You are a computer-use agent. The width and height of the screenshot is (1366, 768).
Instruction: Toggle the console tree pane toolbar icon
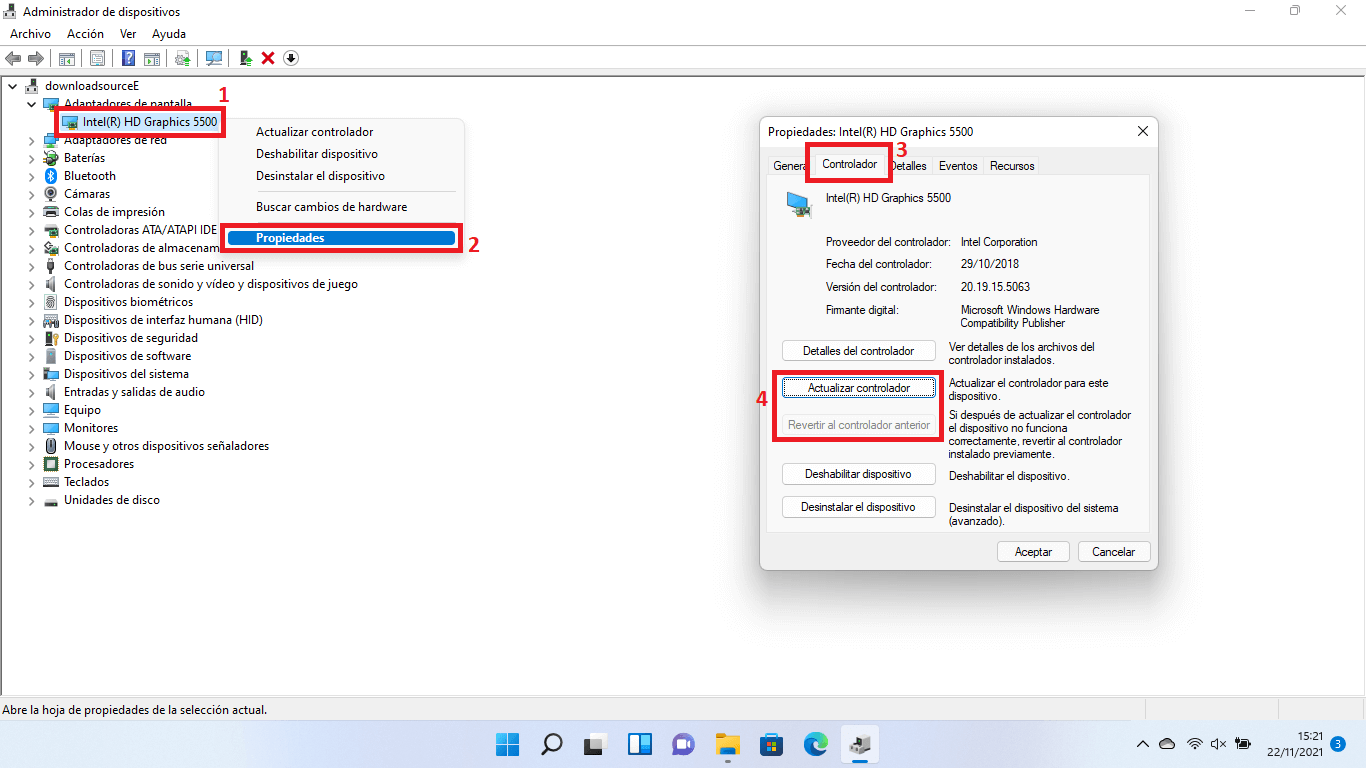click(67, 58)
